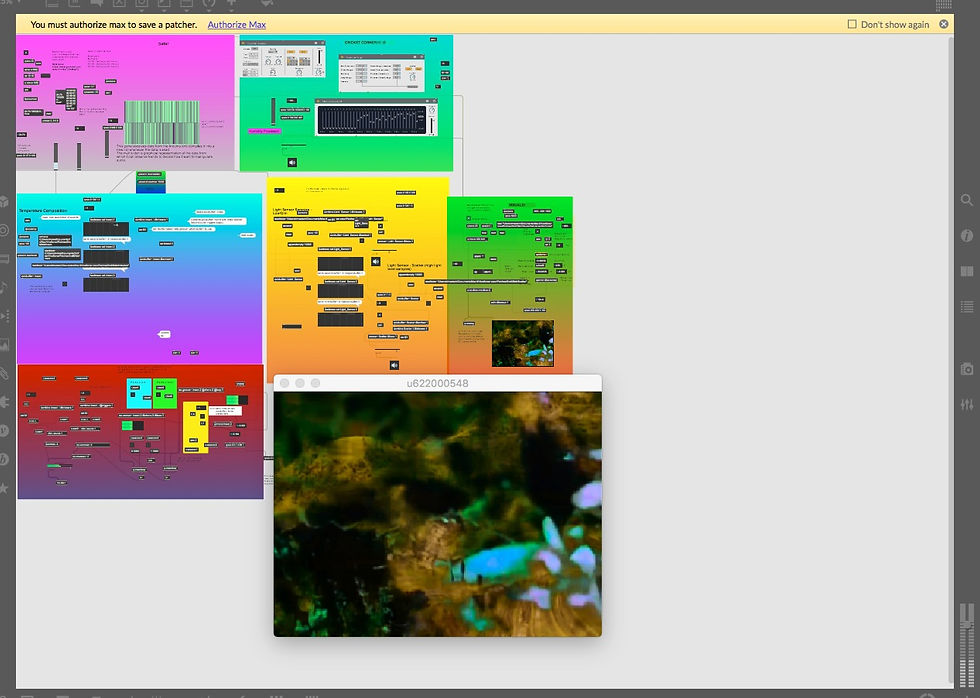Open the mixer sliders icon in right sidebar

pos(966,404)
